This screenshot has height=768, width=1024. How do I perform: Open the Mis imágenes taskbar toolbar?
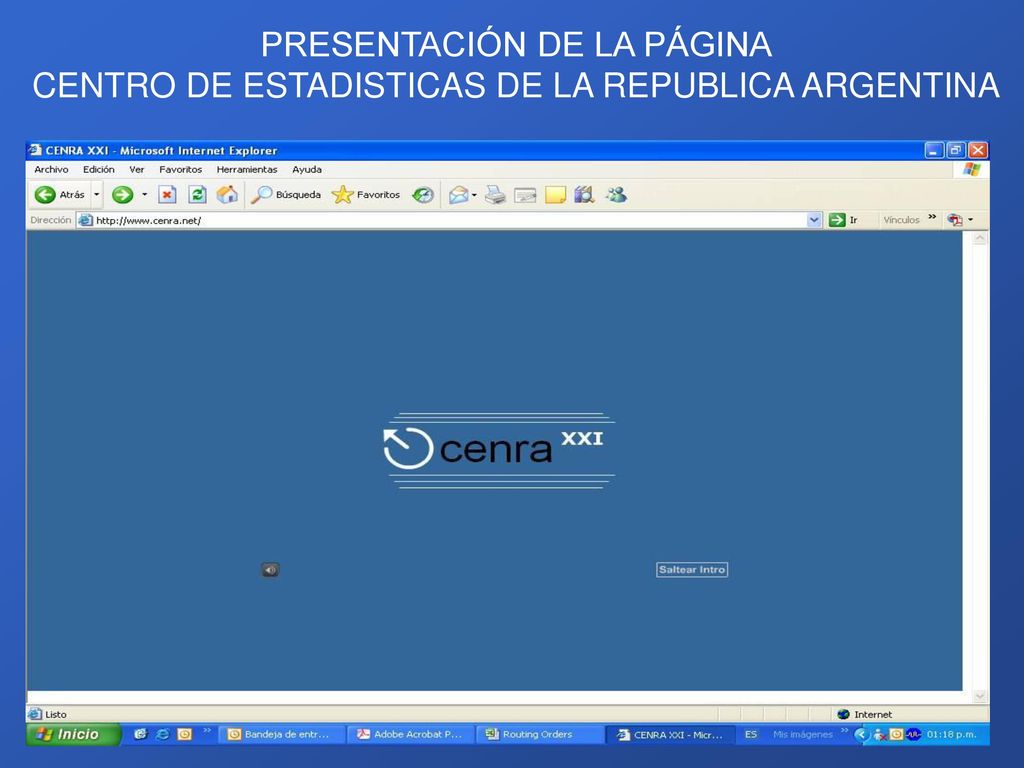[x=803, y=735]
